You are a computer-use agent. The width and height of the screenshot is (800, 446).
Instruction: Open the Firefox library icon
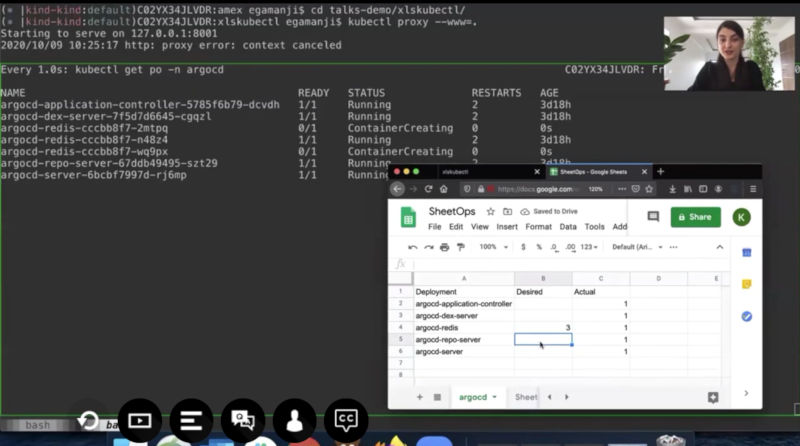coord(688,189)
